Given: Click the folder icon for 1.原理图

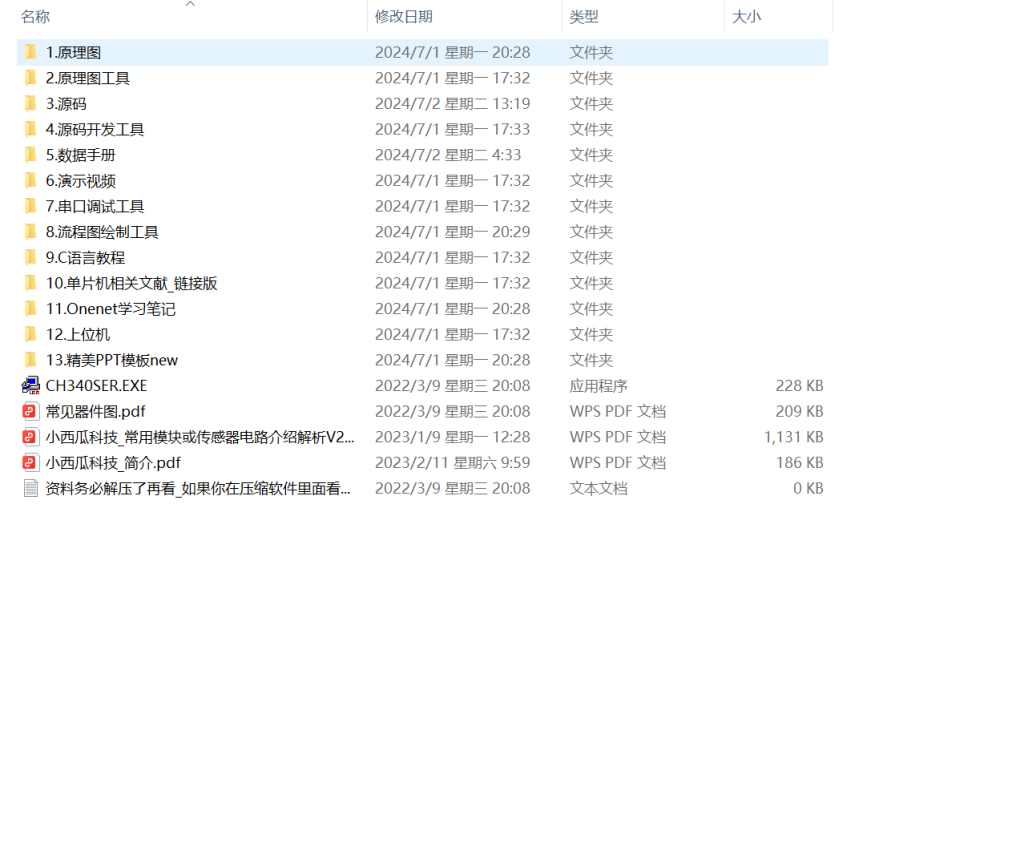Looking at the screenshot, I should (30, 52).
